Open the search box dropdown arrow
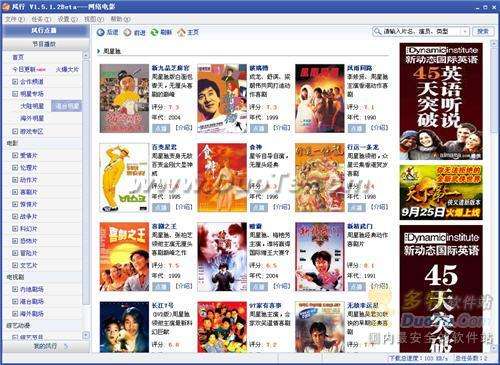This screenshot has height=365, width=500. pos(465,32)
